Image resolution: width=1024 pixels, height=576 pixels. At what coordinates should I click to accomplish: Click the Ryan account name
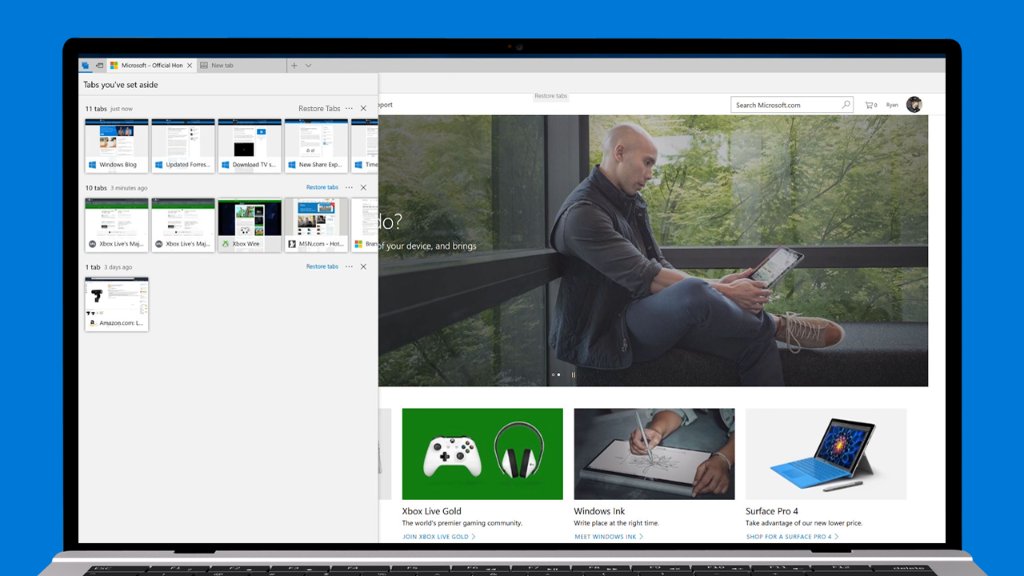892,104
